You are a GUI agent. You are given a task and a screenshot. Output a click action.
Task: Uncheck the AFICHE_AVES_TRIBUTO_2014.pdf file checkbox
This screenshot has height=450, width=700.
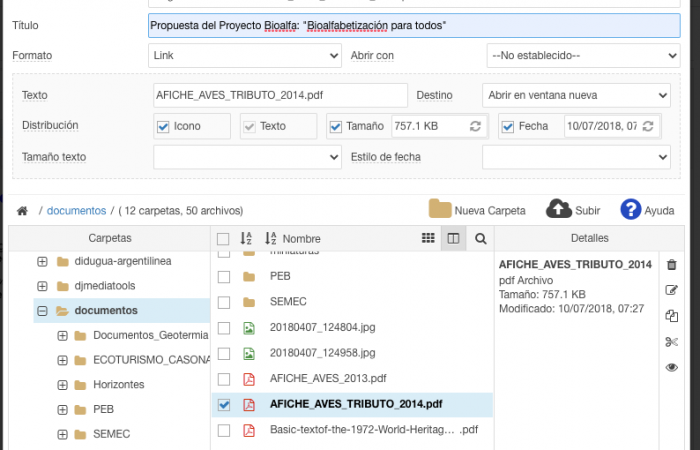[x=224, y=405]
